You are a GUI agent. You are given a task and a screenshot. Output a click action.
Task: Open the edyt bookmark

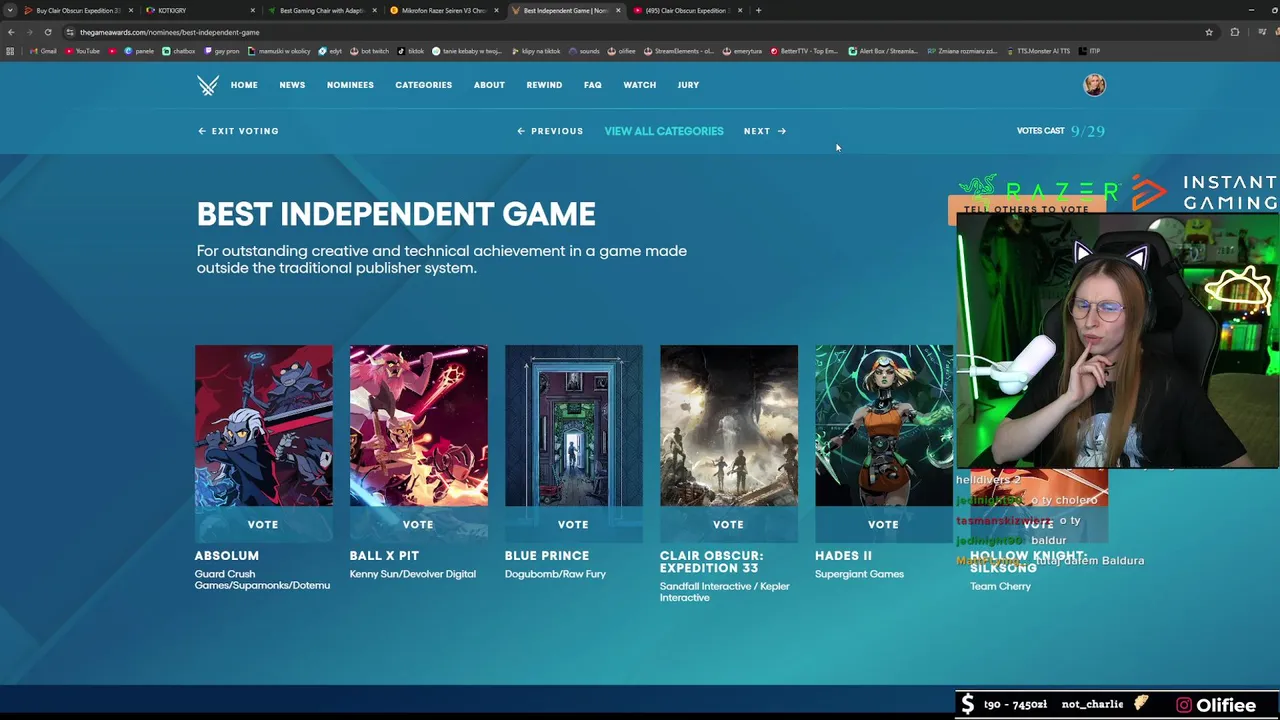tap(331, 51)
